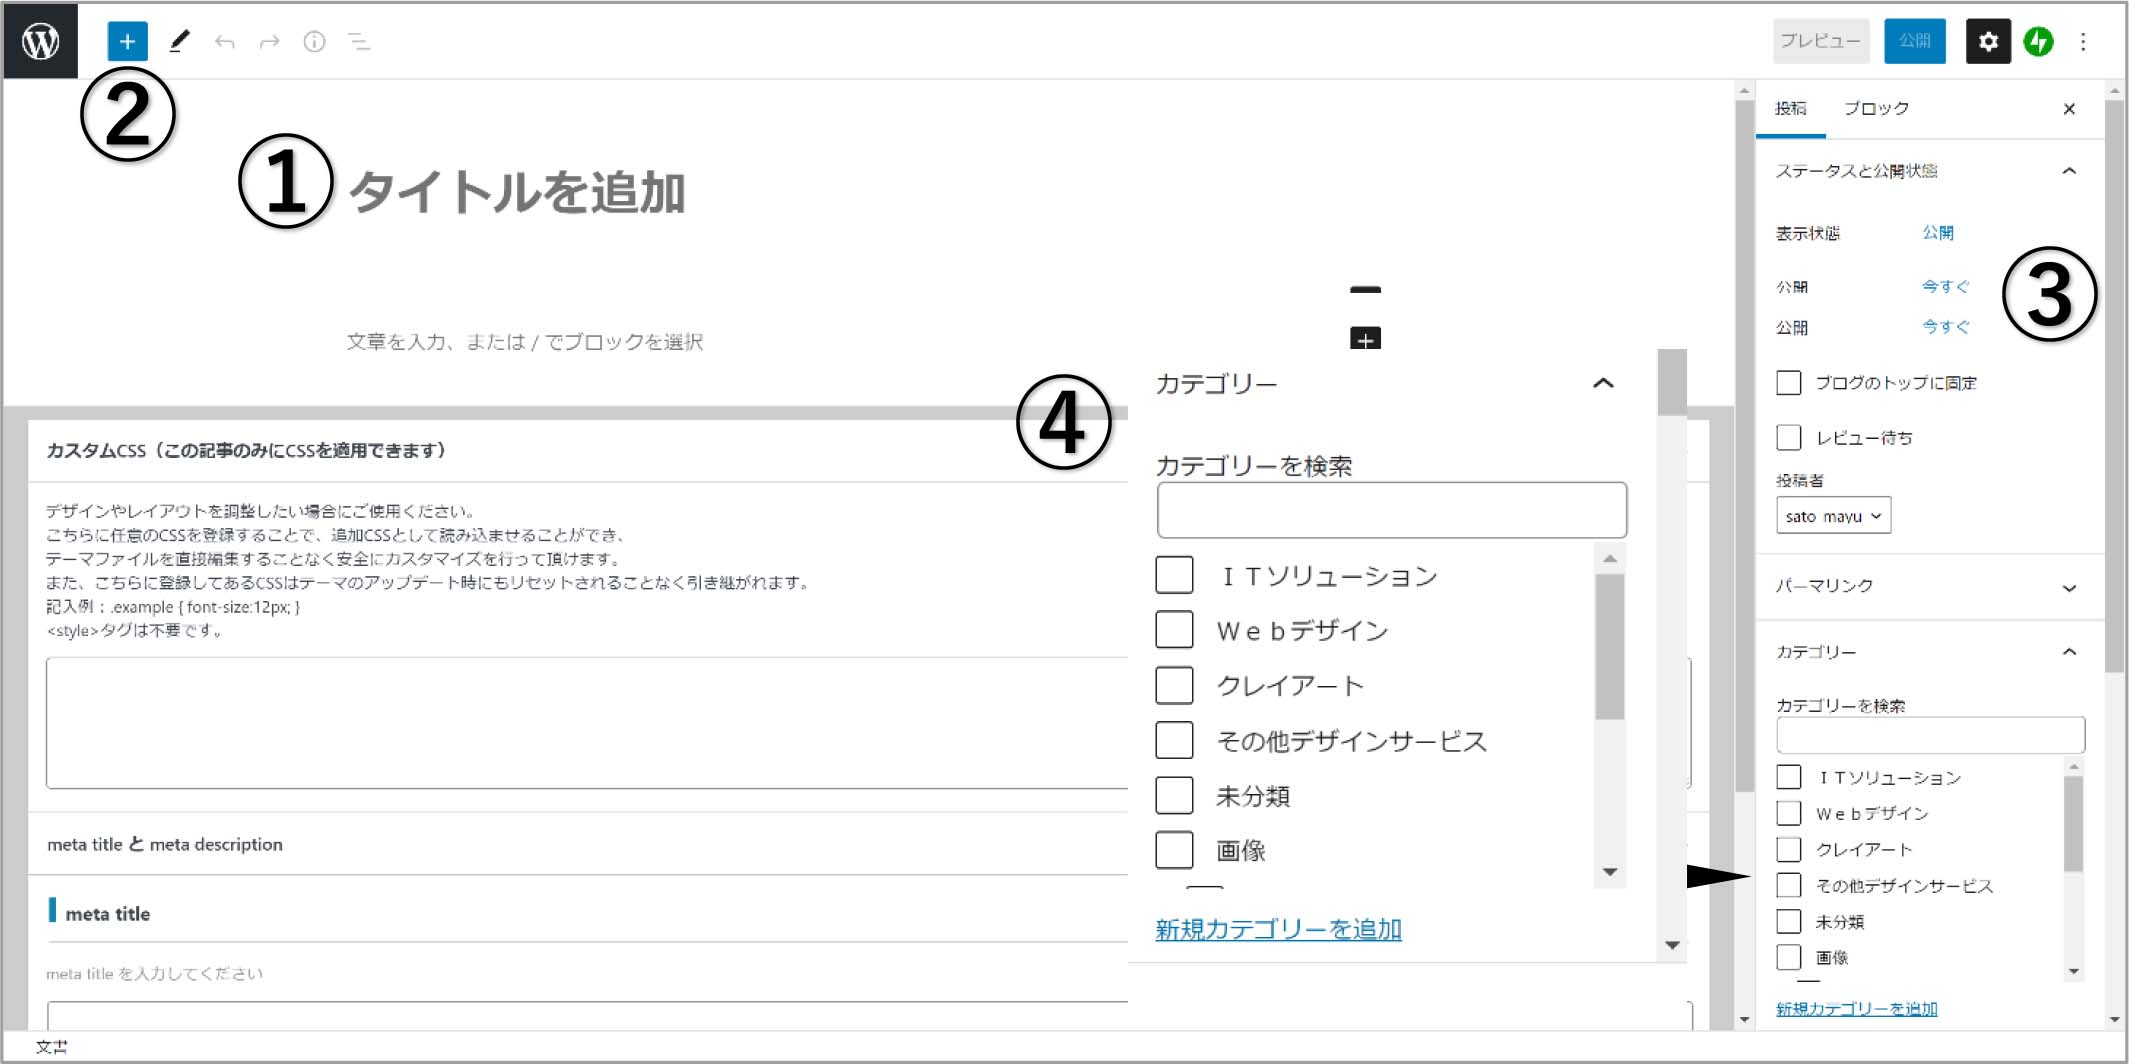Switch to the 投稿 tab

click(1790, 108)
